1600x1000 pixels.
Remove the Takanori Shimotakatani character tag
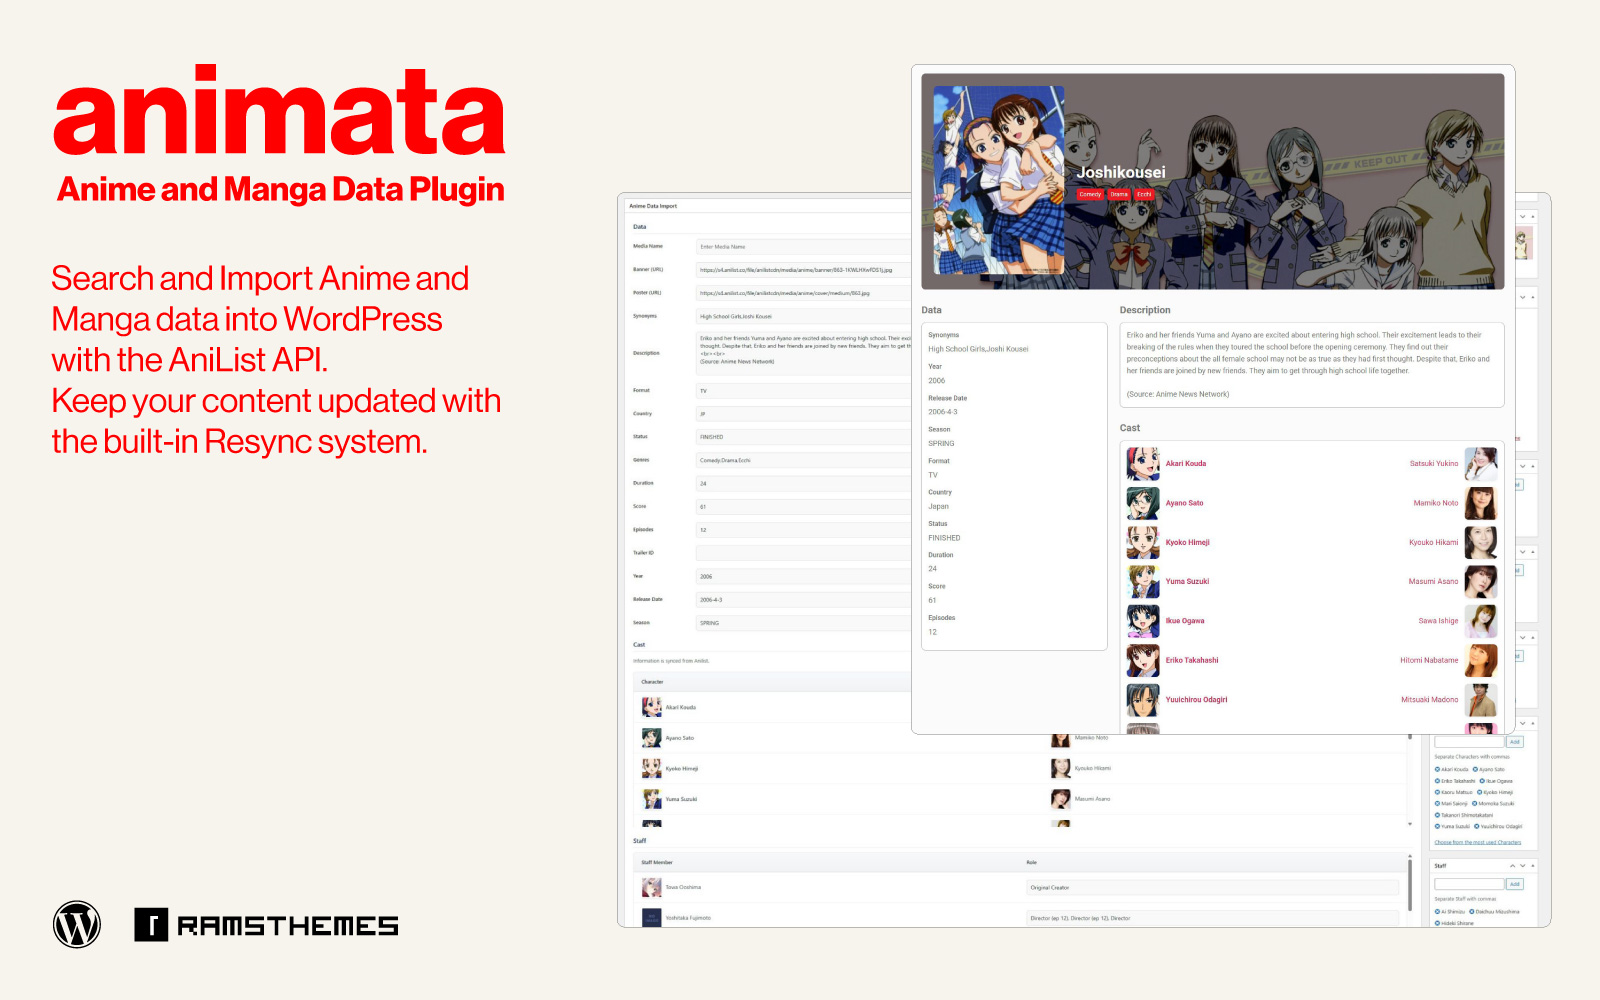[1437, 815]
